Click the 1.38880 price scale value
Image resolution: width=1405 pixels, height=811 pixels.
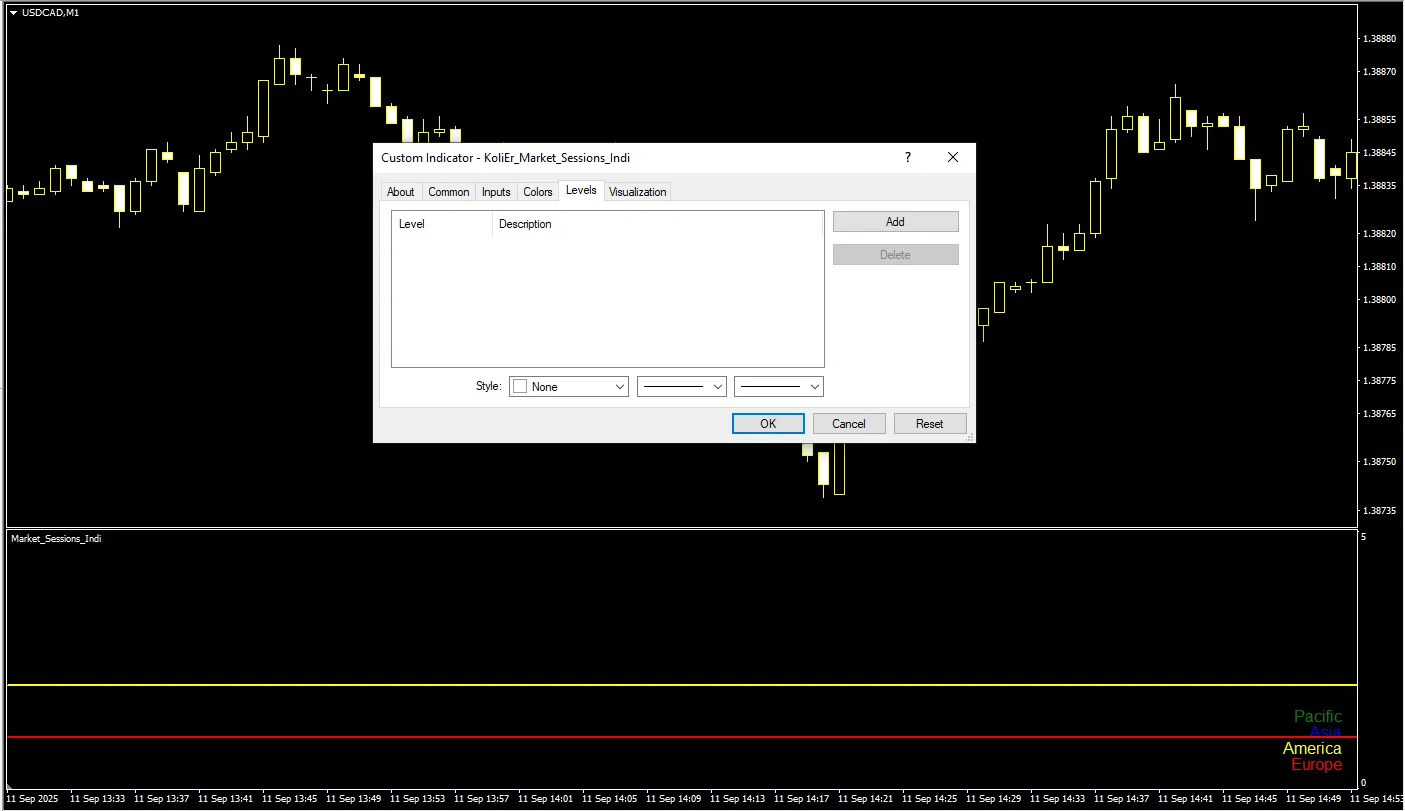click(x=1380, y=38)
